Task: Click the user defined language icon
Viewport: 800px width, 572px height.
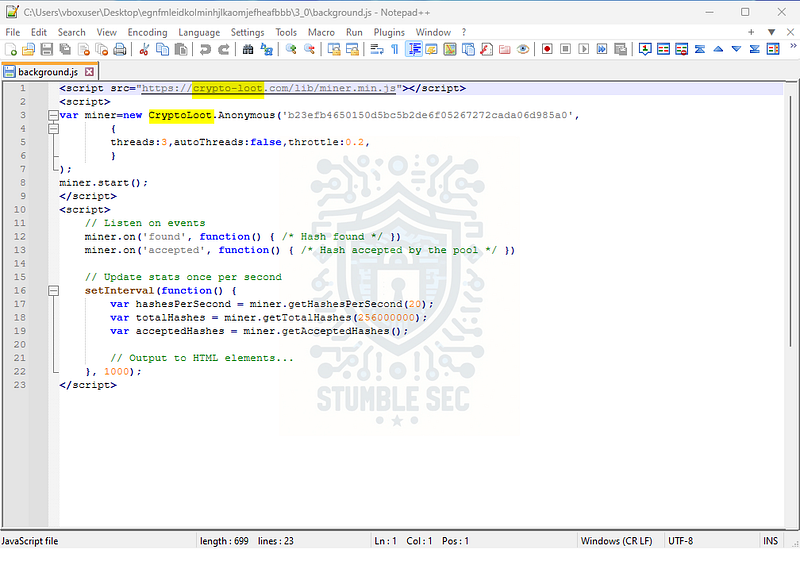Action: [x=432, y=49]
